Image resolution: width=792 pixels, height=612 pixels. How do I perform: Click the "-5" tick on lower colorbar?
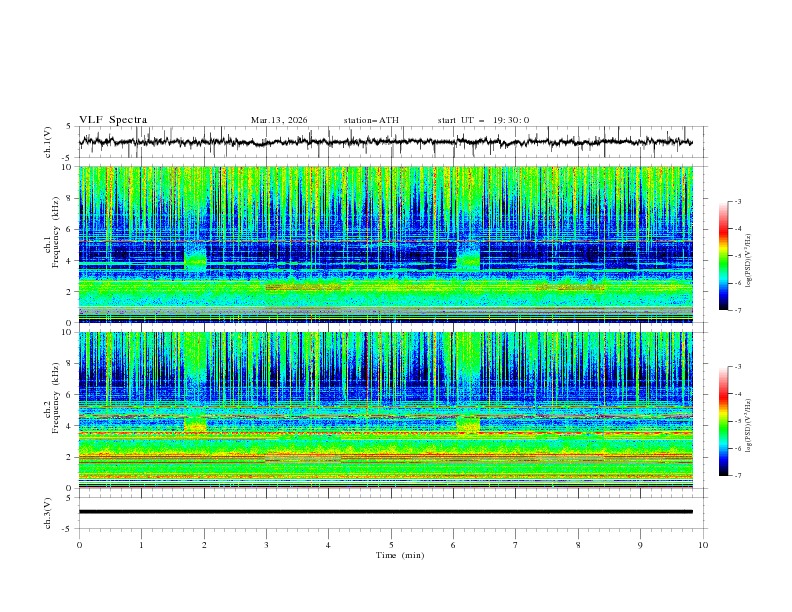(738, 421)
